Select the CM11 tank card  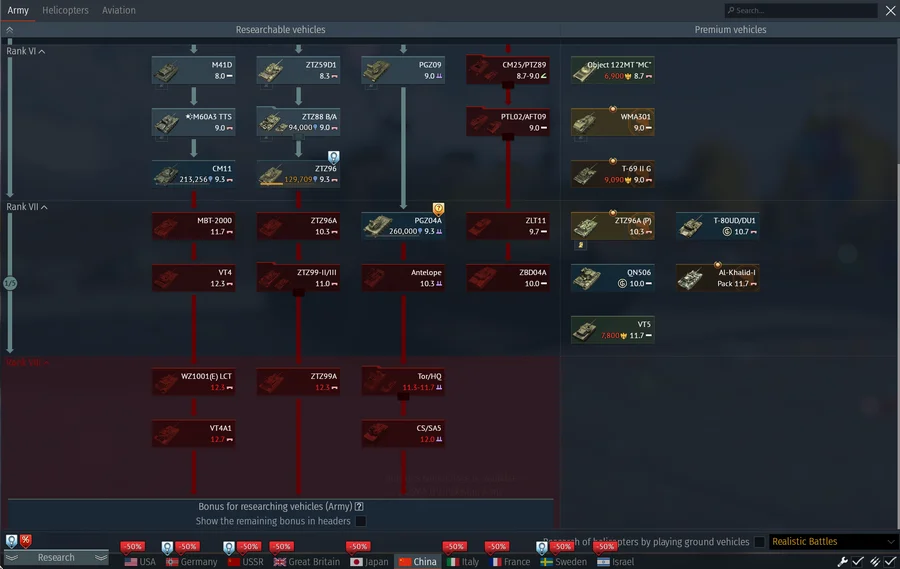193,174
